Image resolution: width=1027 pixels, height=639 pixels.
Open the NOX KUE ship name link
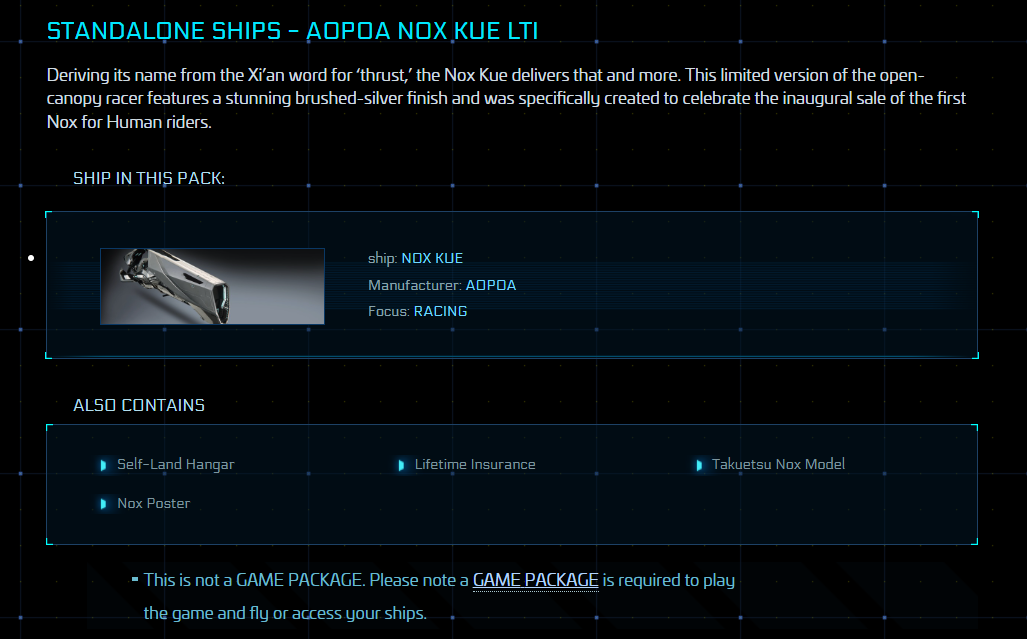pos(432,258)
